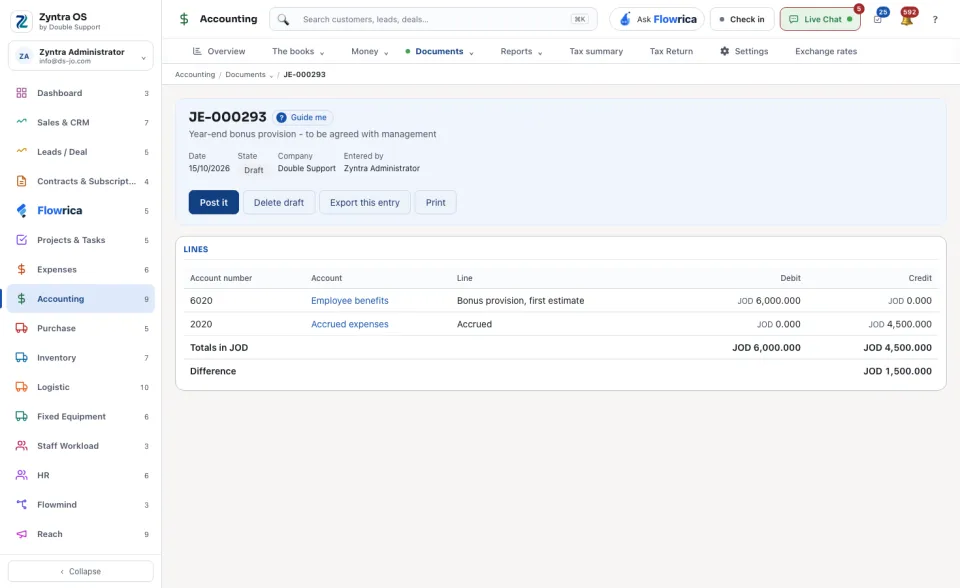Click the Post it button

click(x=214, y=202)
